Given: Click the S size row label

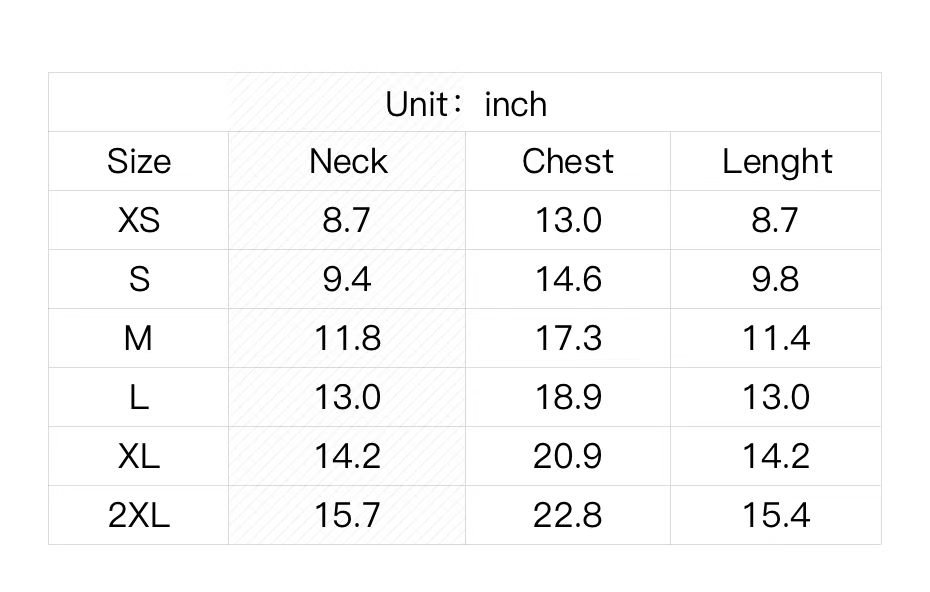Looking at the screenshot, I should [x=139, y=280].
